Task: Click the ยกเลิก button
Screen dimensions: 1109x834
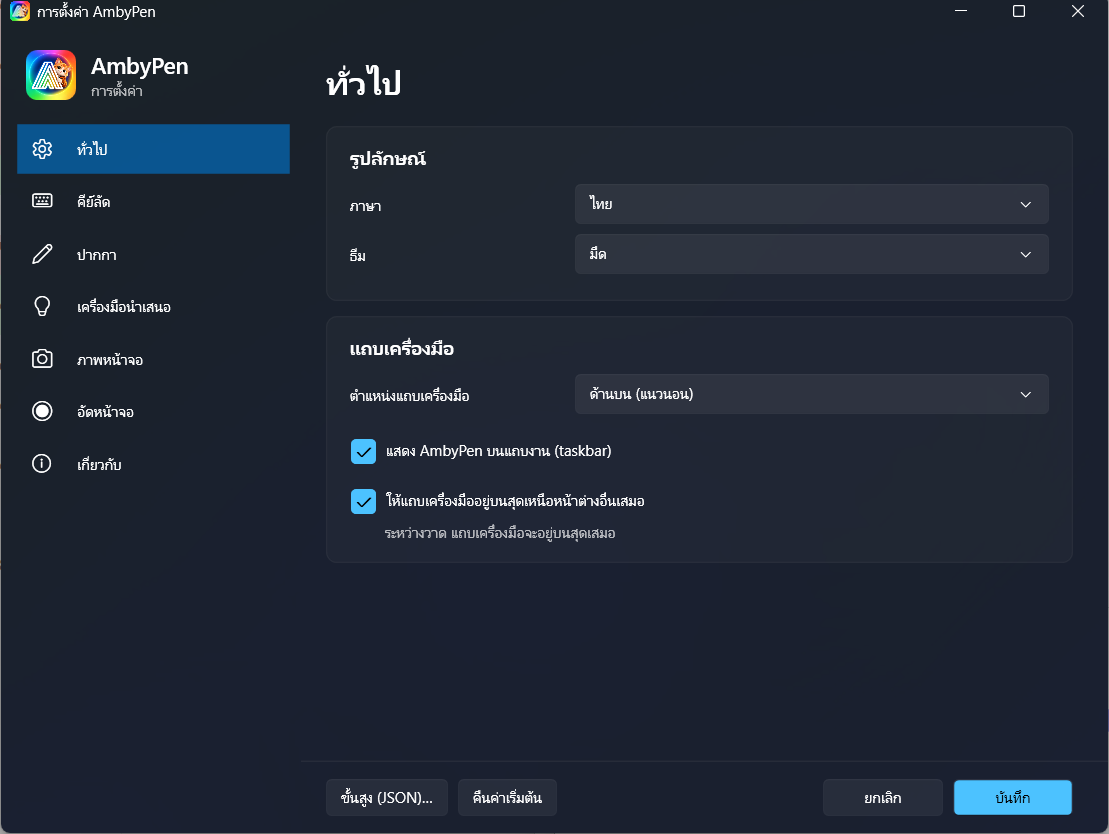Action: coord(883,798)
